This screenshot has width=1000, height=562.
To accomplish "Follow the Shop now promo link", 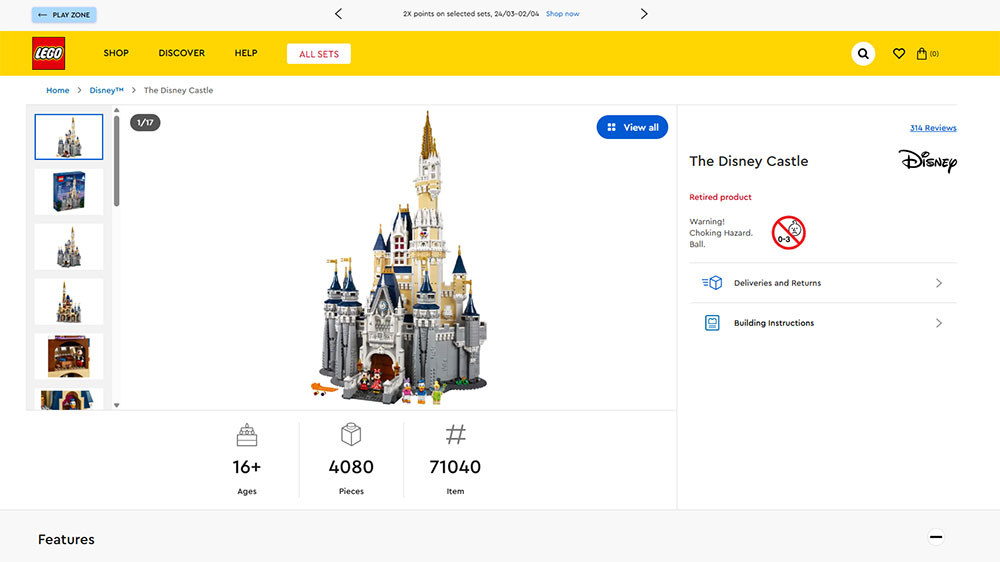I will point(562,13).
